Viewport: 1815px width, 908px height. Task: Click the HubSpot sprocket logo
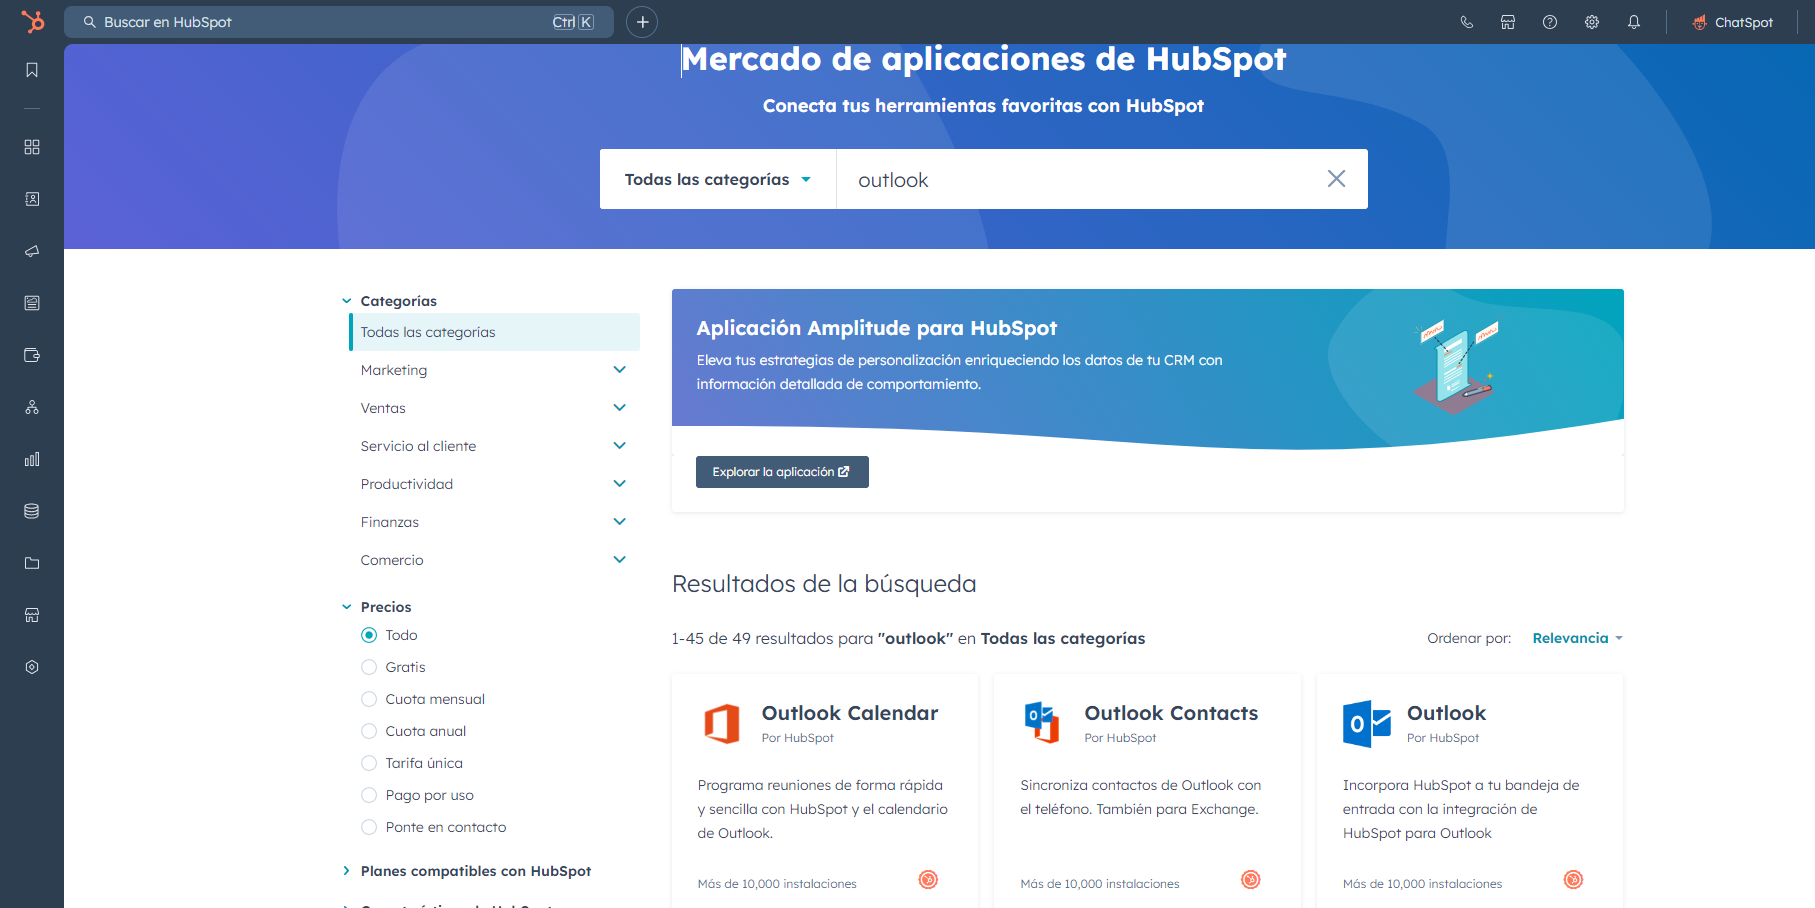pos(32,21)
